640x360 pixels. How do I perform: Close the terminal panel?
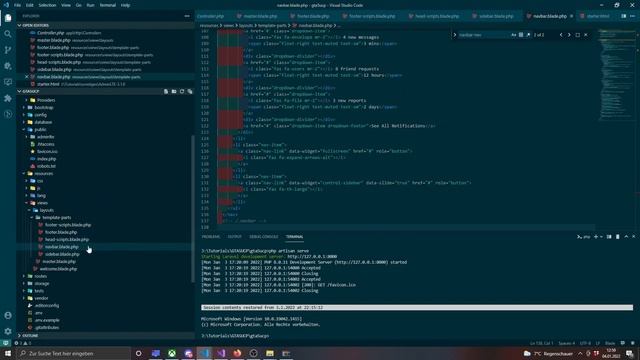click(x=634, y=237)
